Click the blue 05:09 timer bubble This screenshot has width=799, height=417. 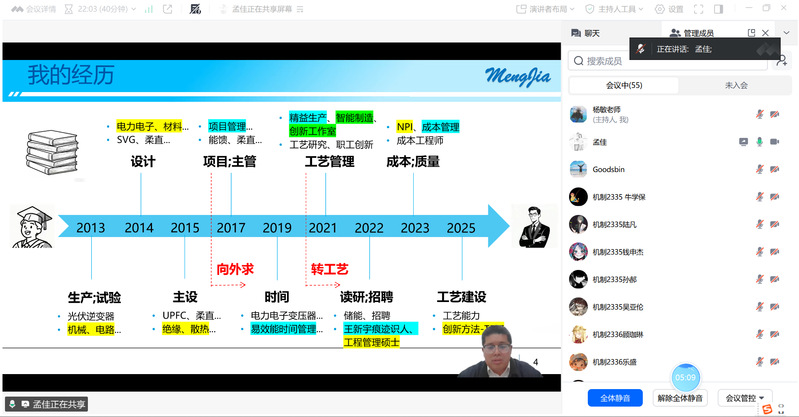tap(684, 377)
